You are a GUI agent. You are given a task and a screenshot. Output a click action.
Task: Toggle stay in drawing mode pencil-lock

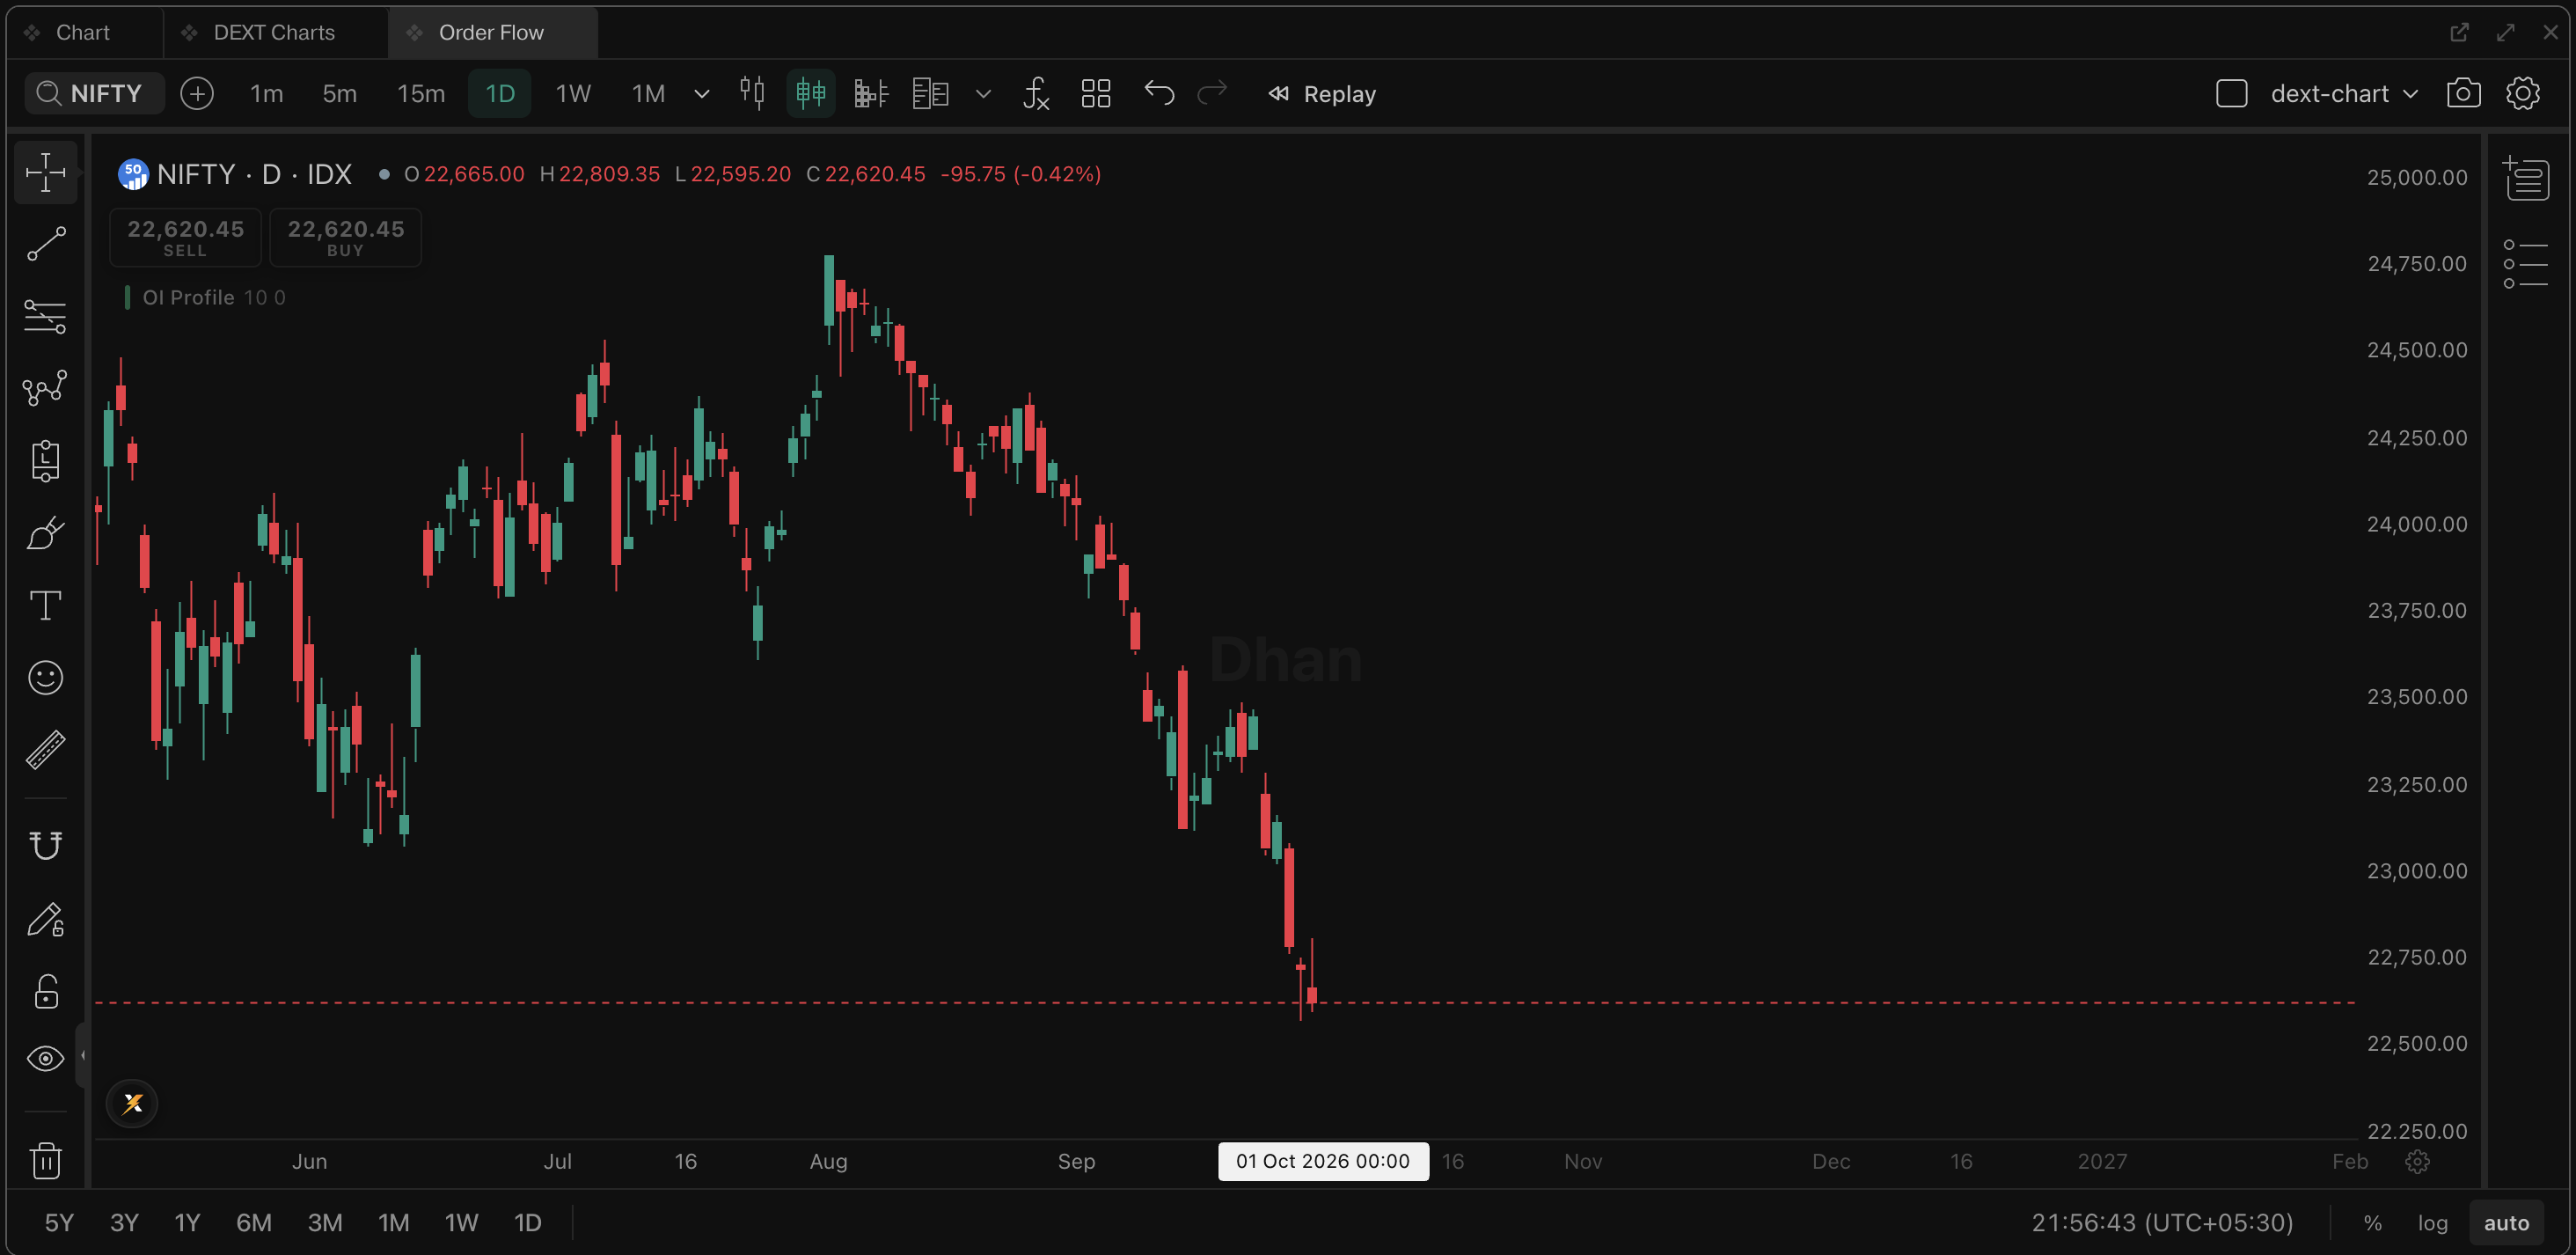[46, 920]
